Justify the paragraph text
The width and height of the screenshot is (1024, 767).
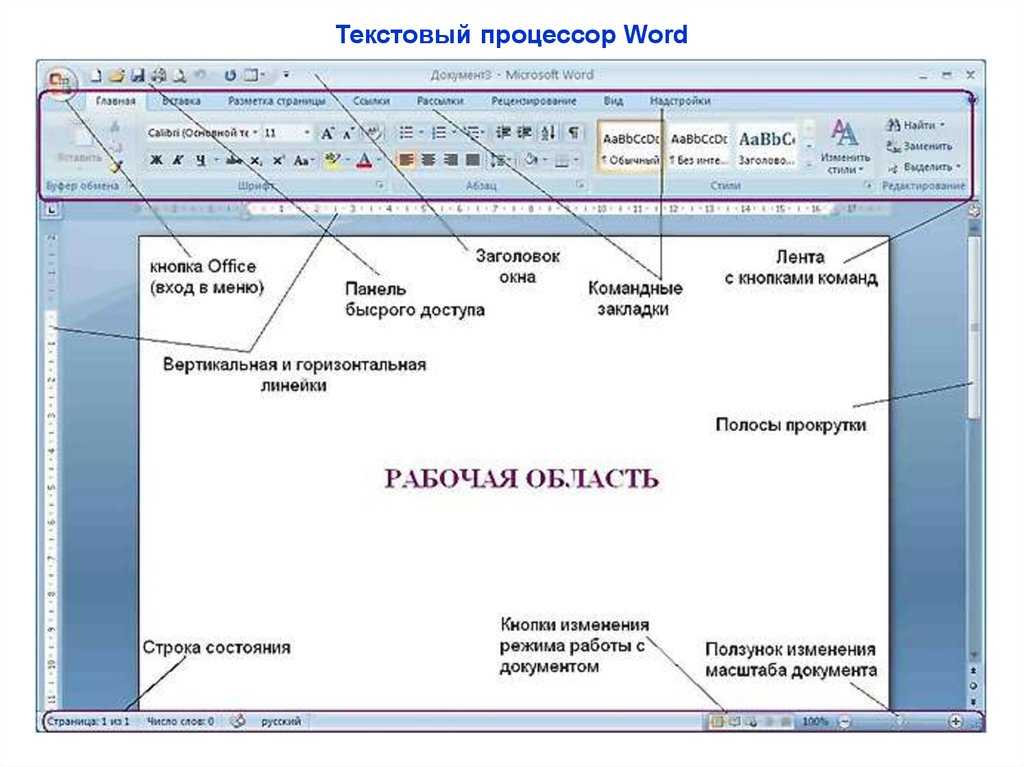point(473,160)
